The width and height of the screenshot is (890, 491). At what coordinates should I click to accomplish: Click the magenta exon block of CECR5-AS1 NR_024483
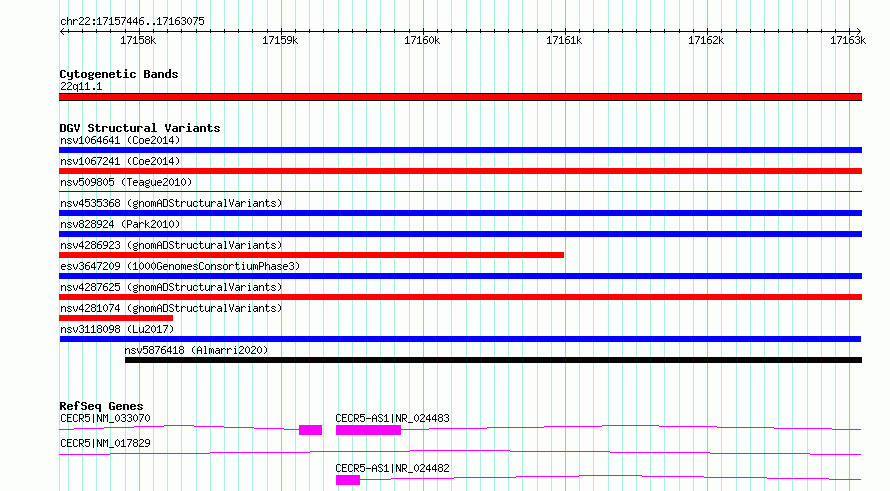tap(368, 430)
